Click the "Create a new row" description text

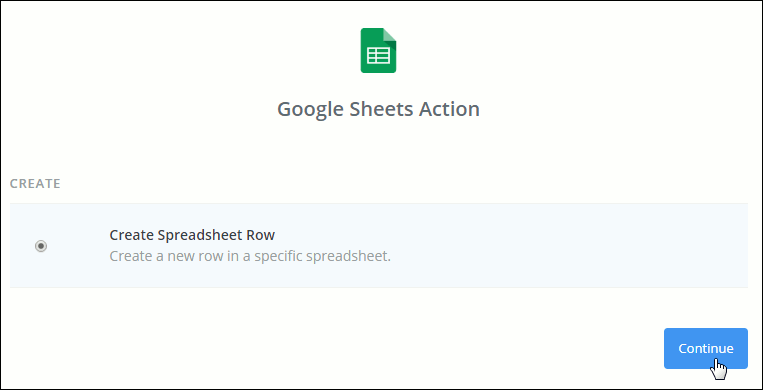pos(250,256)
